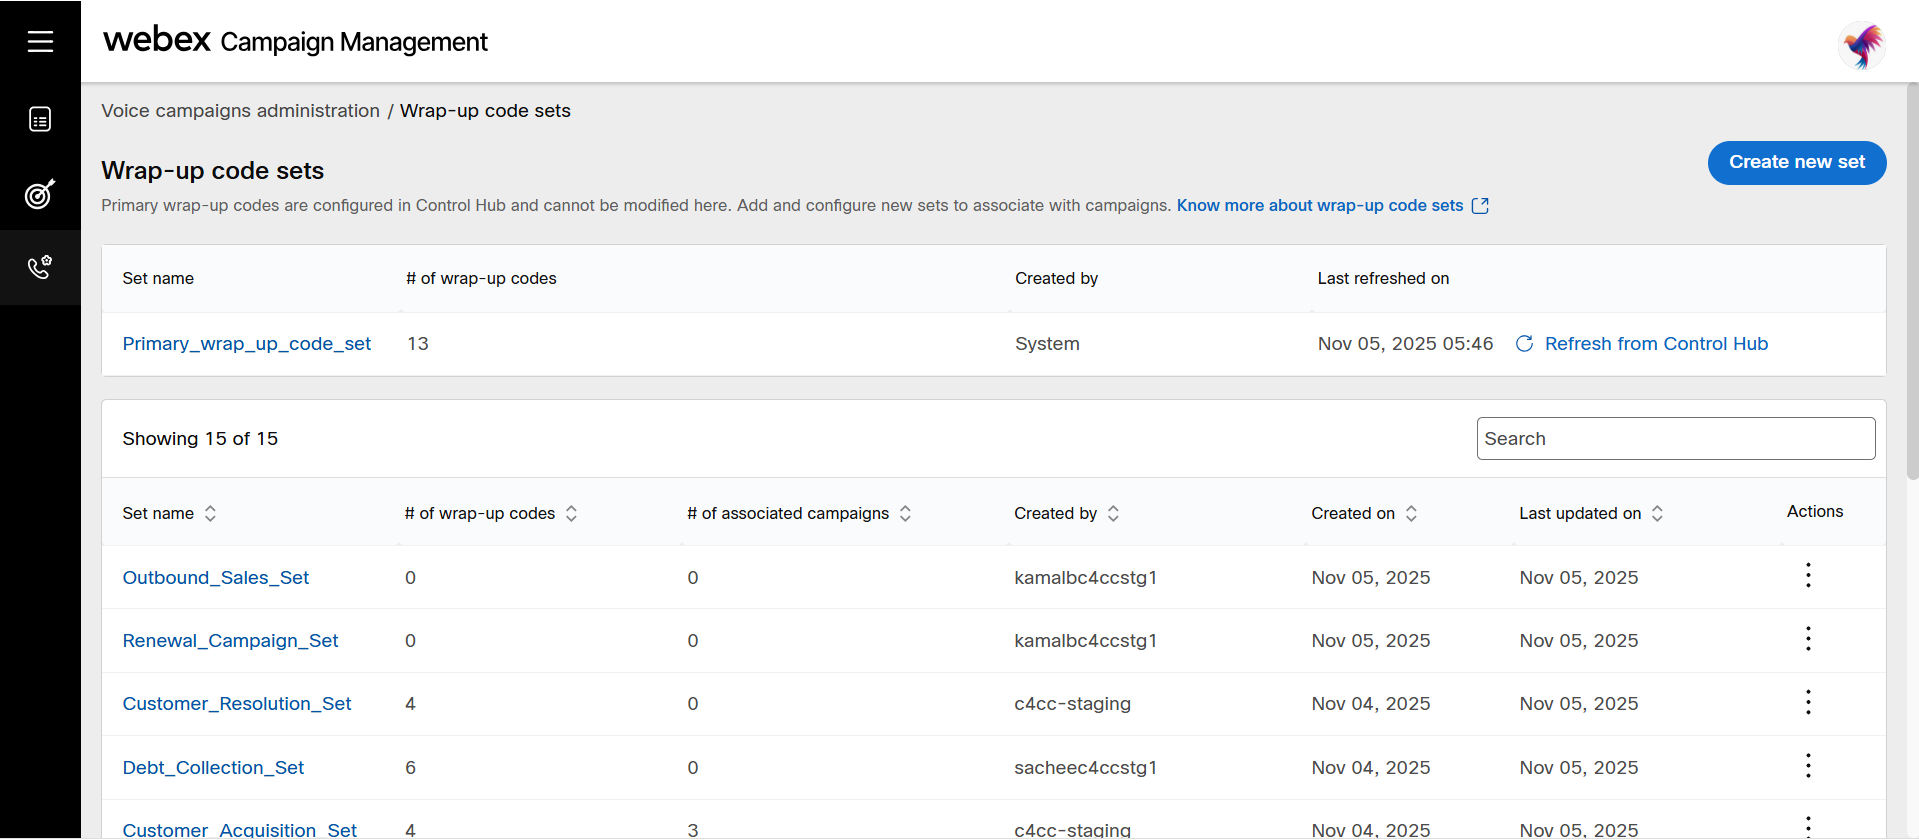Sort the table by Created on
The height and width of the screenshot is (840, 1919).
(x=1411, y=513)
